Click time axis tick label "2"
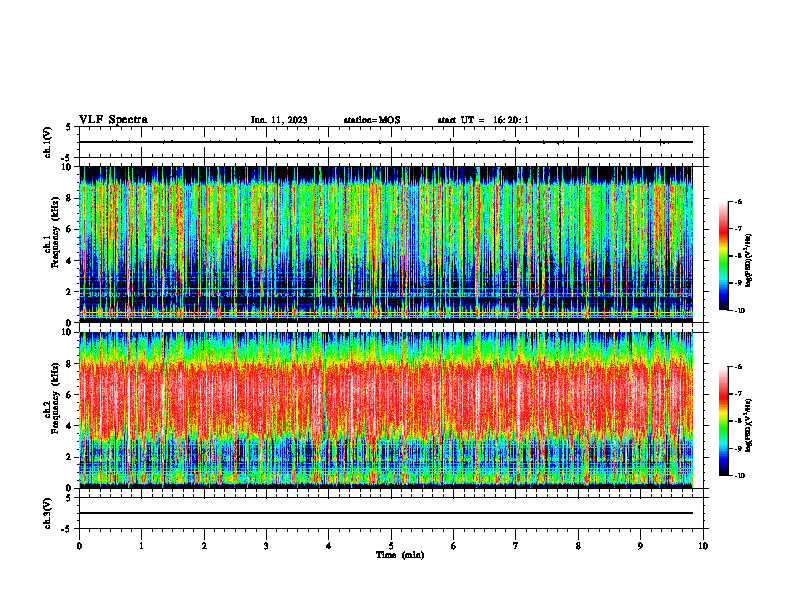792x612 pixels. click(204, 546)
